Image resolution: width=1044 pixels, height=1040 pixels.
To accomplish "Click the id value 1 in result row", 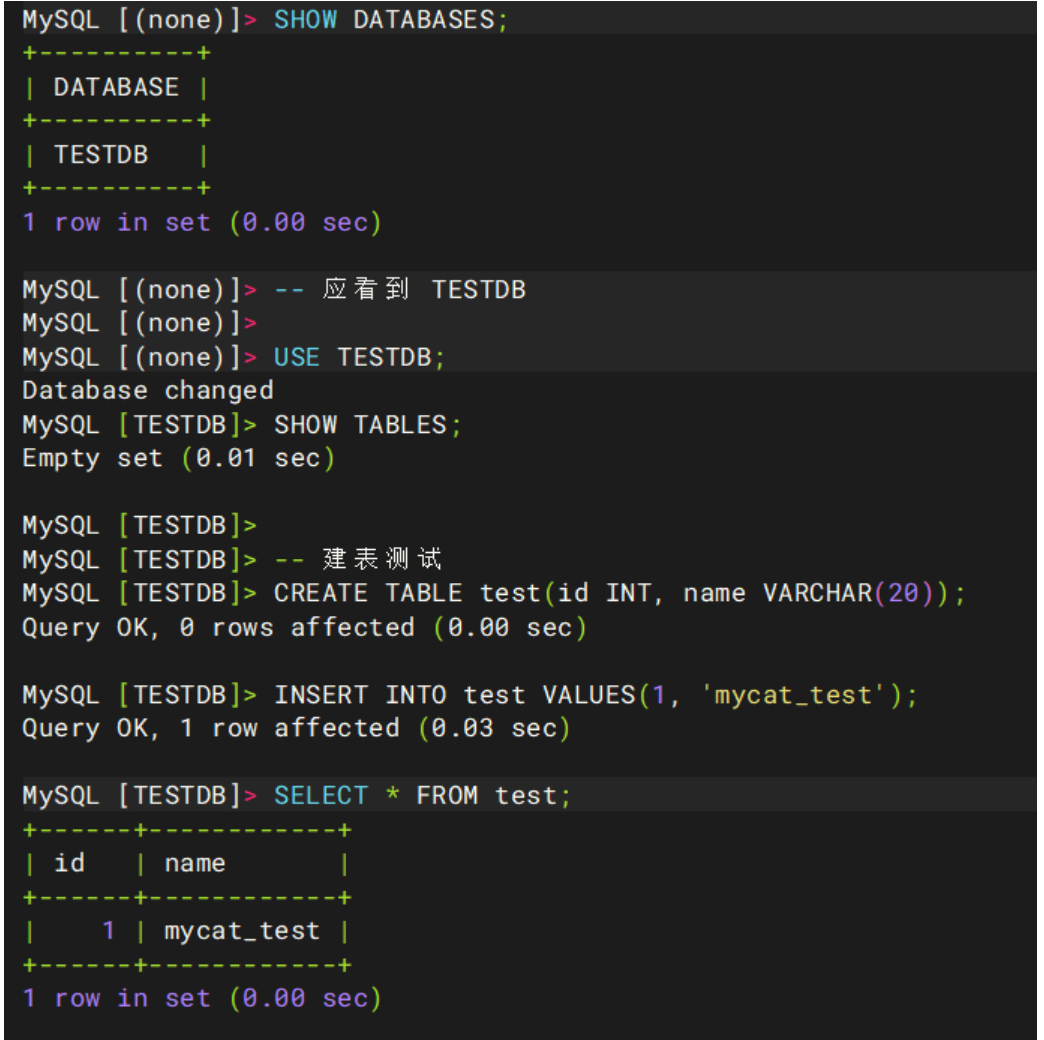I will [x=108, y=931].
